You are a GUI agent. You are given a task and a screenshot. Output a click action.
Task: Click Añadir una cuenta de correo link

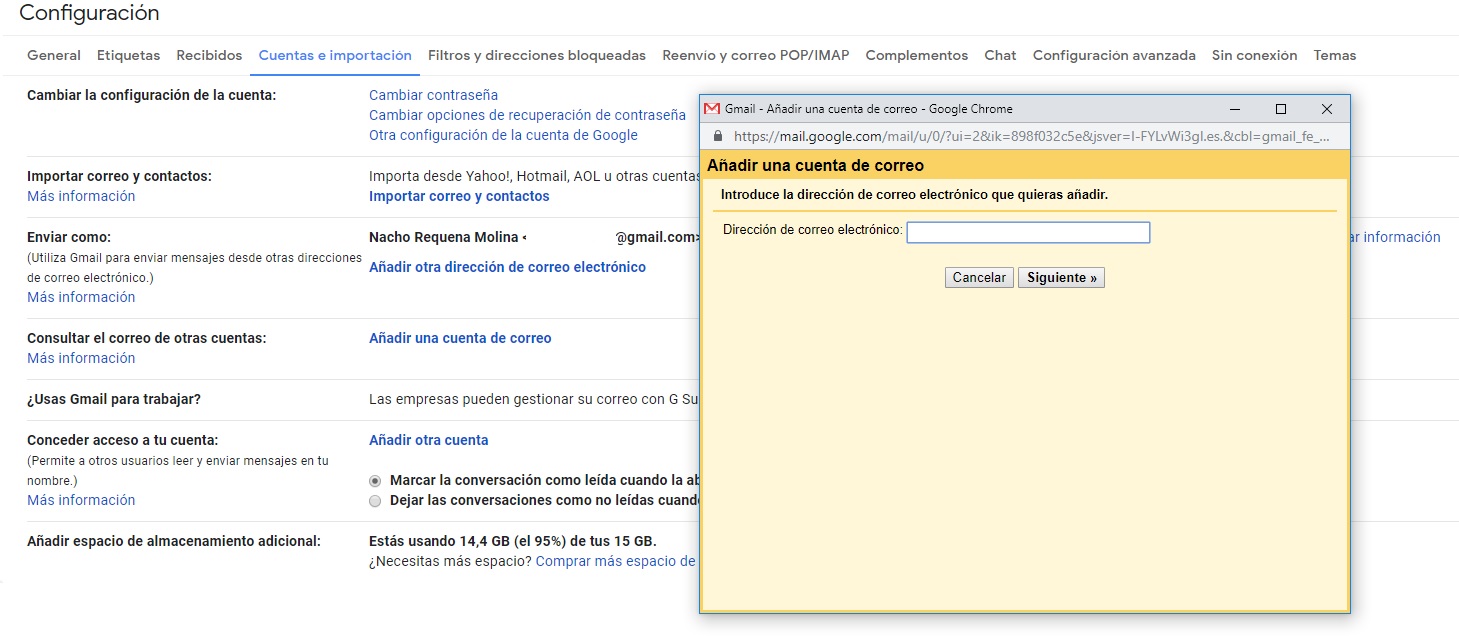point(460,338)
